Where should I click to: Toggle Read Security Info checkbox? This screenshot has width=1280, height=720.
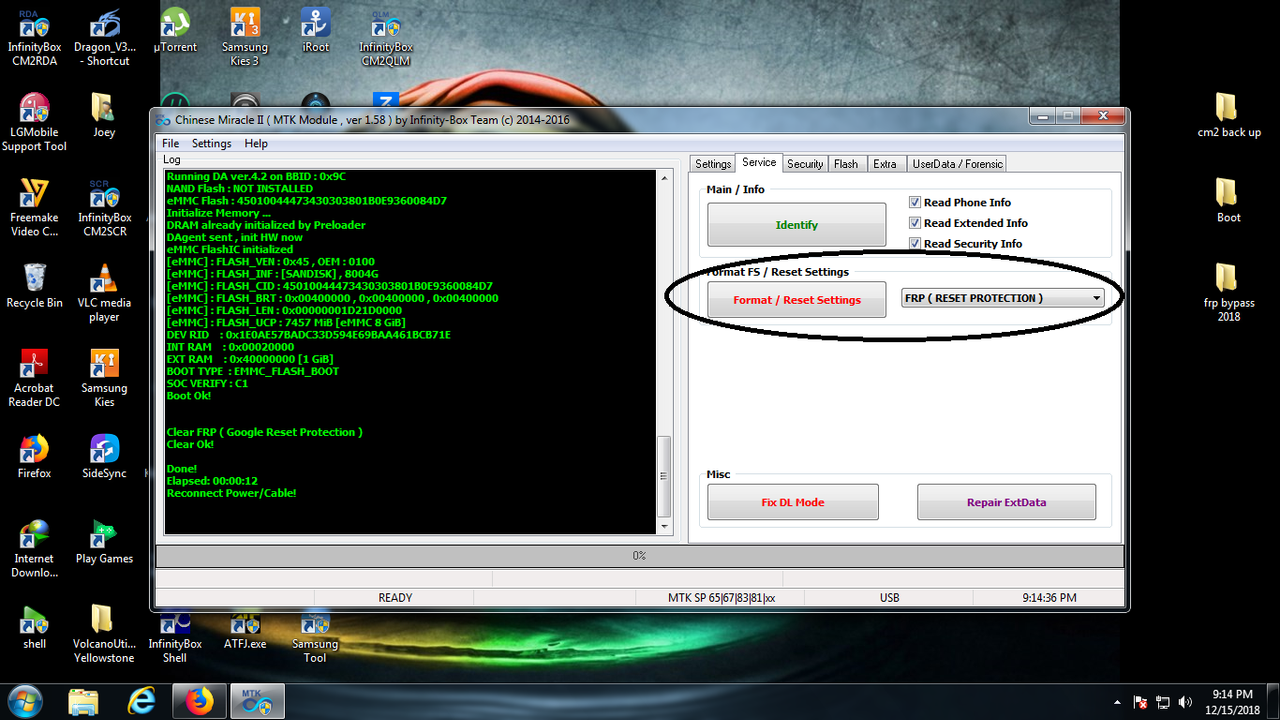click(915, 243)
